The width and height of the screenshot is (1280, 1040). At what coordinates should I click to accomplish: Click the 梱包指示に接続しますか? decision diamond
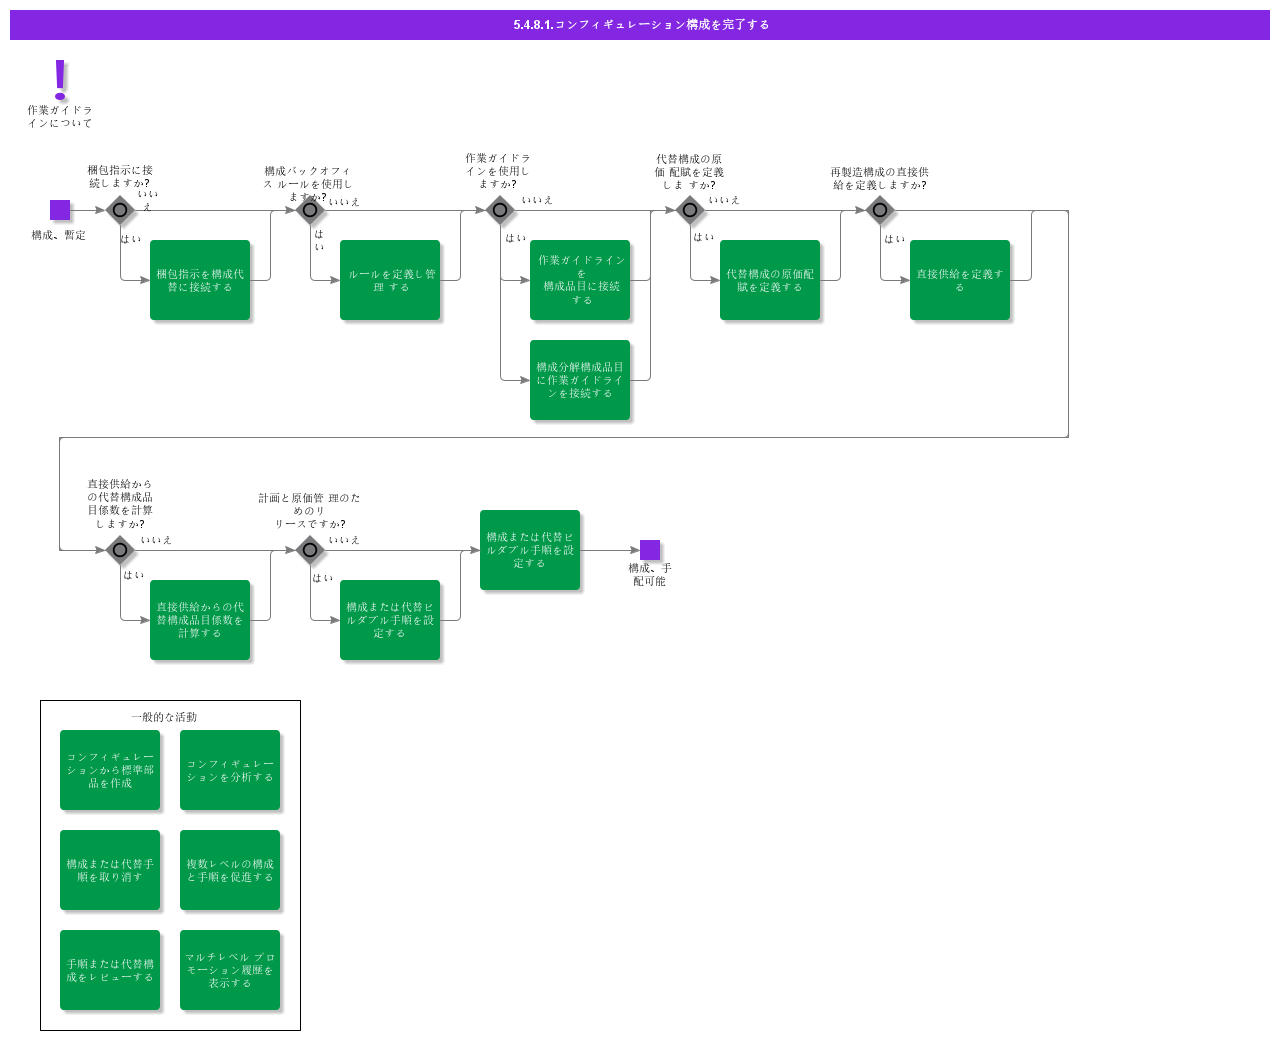click(x=118, y=210)
